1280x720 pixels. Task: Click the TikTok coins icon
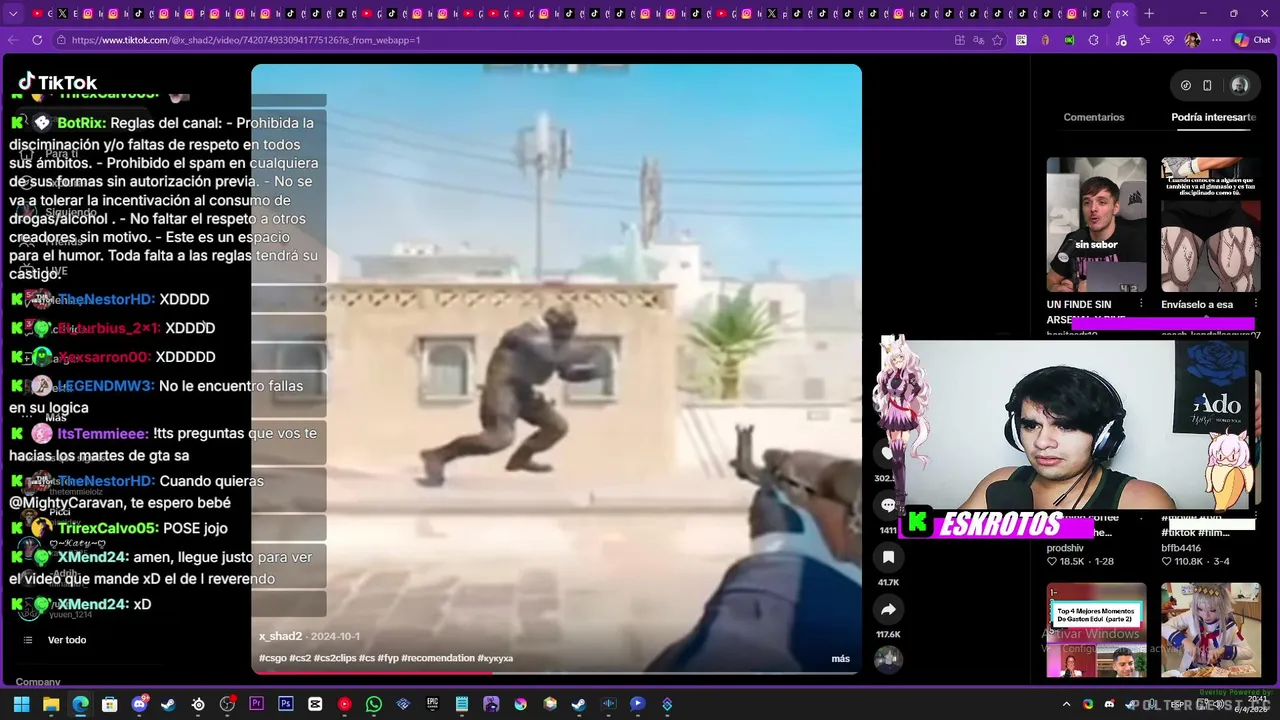[1186, 85]
